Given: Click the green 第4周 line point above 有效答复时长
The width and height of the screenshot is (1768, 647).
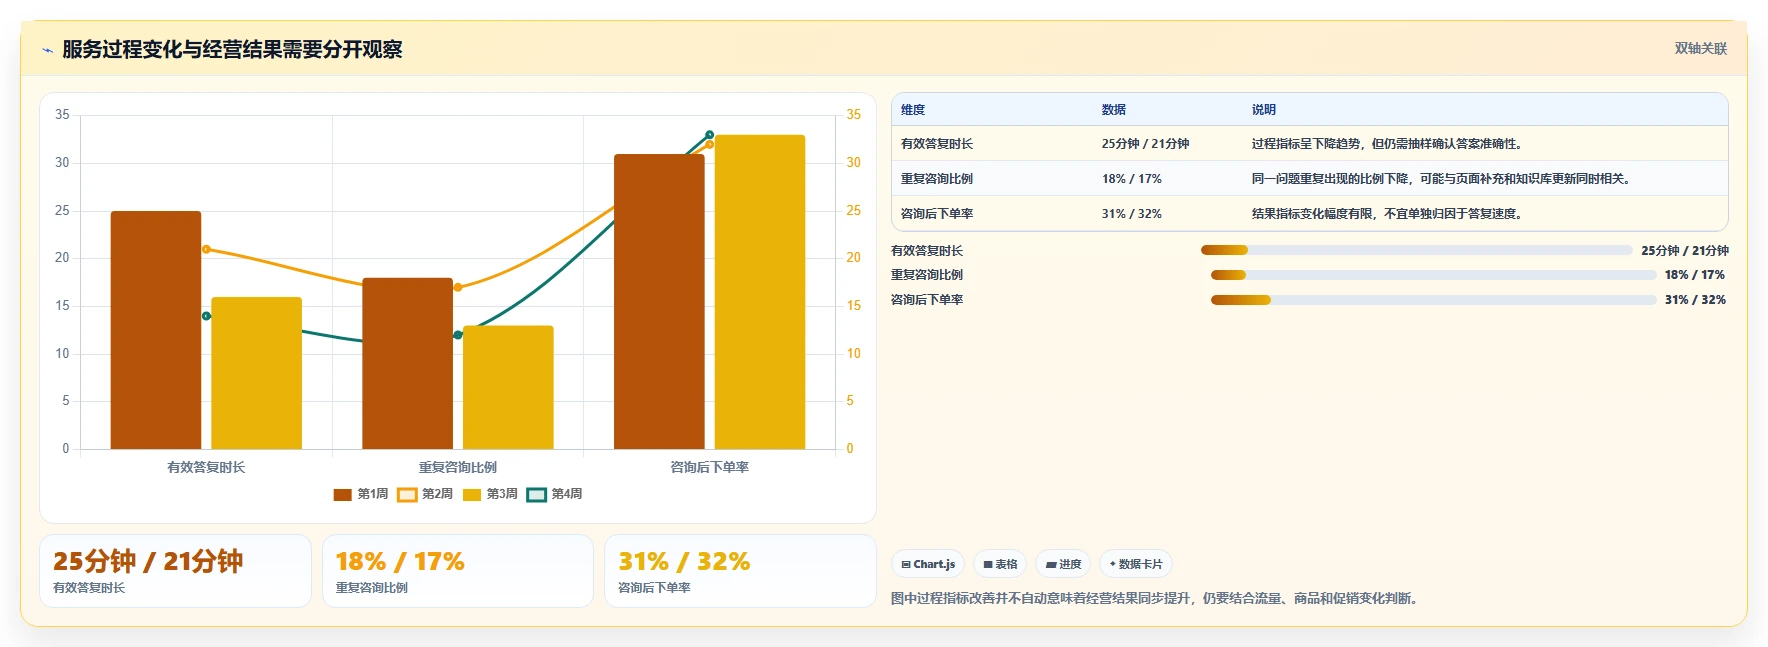Looking at the screenshot, I should click(206, 316).
